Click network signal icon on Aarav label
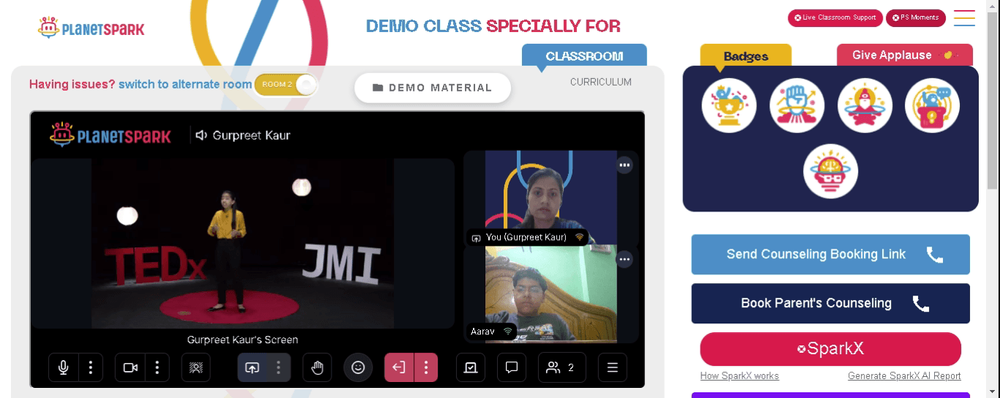This screenshot has height=398, width=1000. [508, 331]
